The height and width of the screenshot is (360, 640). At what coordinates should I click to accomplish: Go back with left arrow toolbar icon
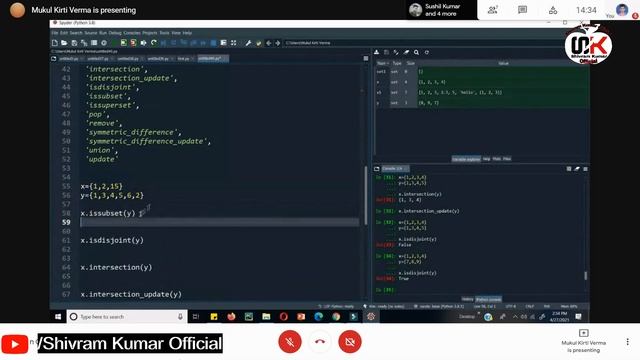pos(269,43)
